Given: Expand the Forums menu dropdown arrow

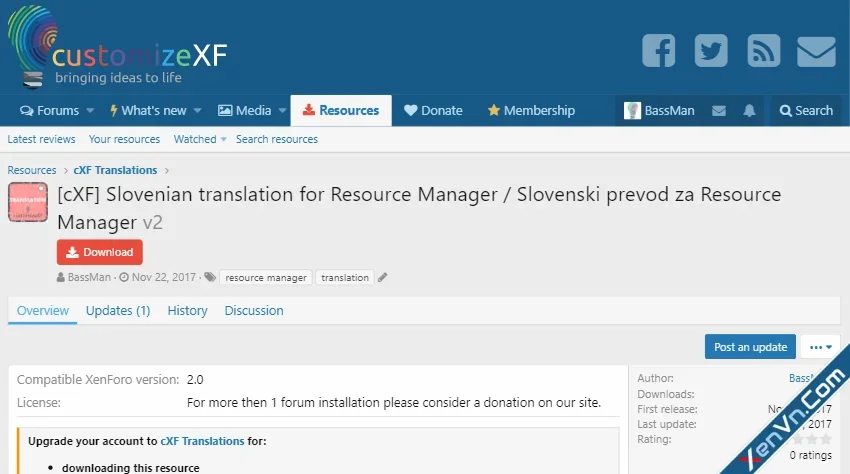Looking at the screenshot, I should click(90, 111).
